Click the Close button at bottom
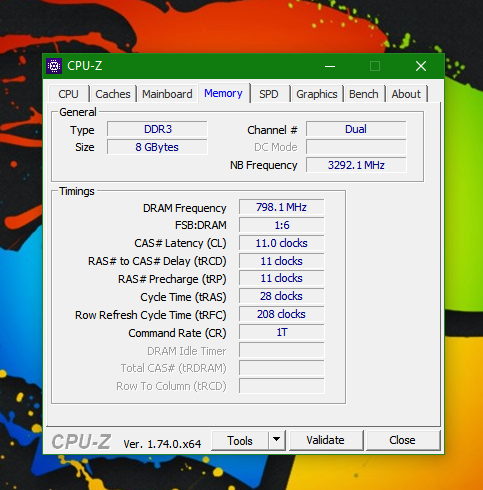 (403, 440)
